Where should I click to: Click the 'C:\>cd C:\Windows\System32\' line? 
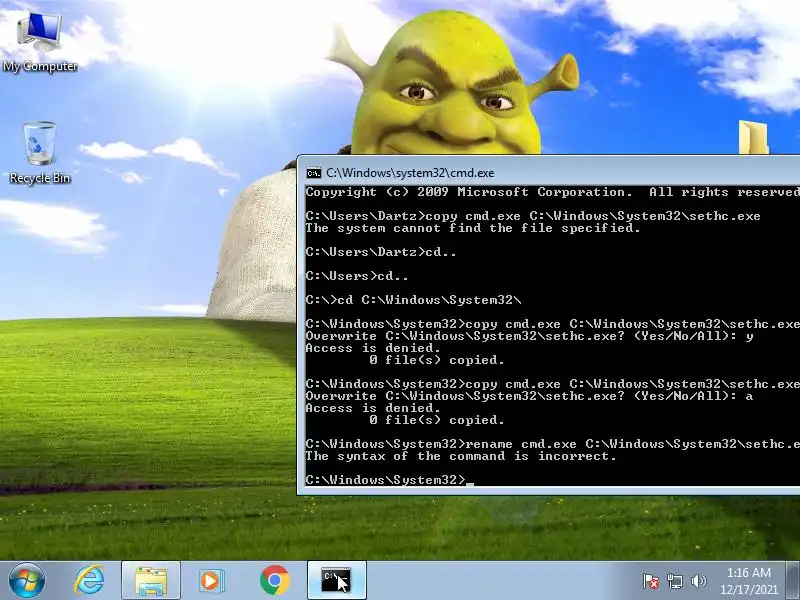(x=413, y=300)
